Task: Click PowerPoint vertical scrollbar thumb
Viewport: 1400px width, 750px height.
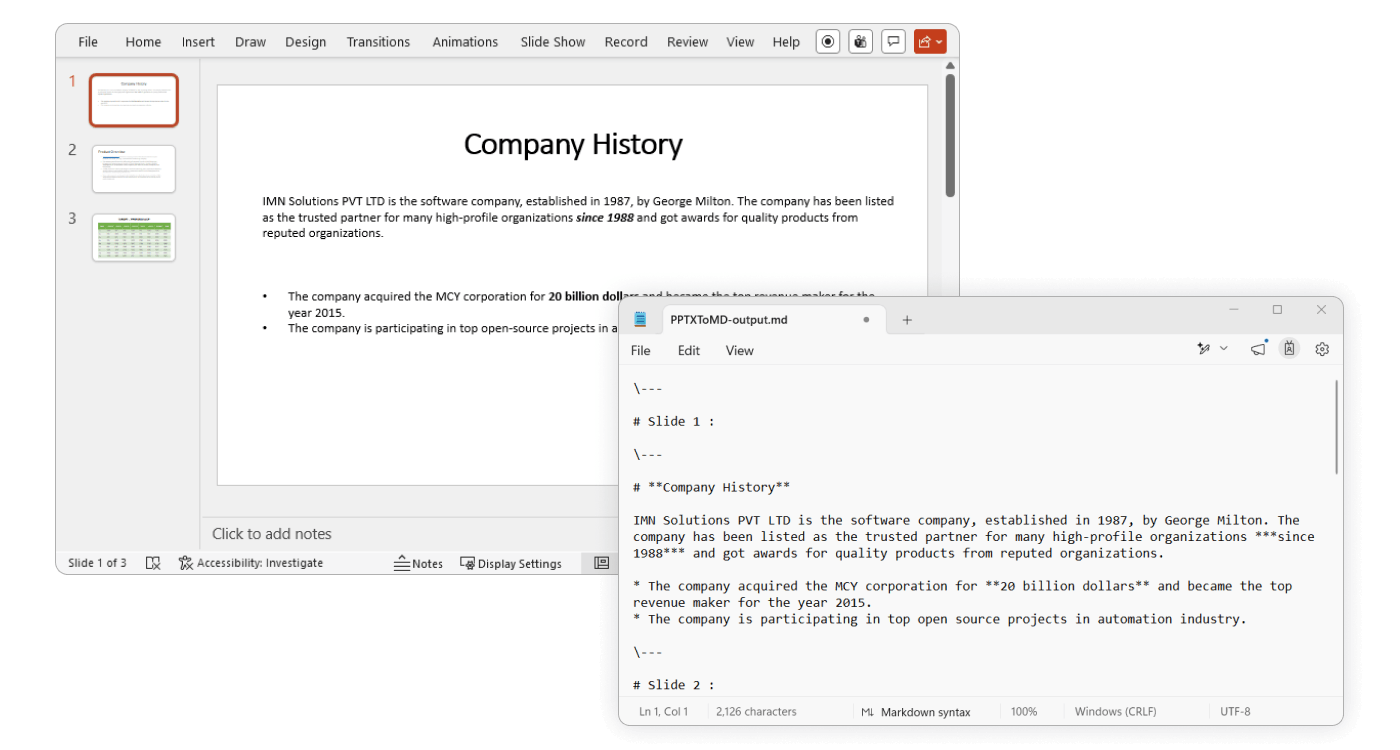Action: click(x=950, y=135)
